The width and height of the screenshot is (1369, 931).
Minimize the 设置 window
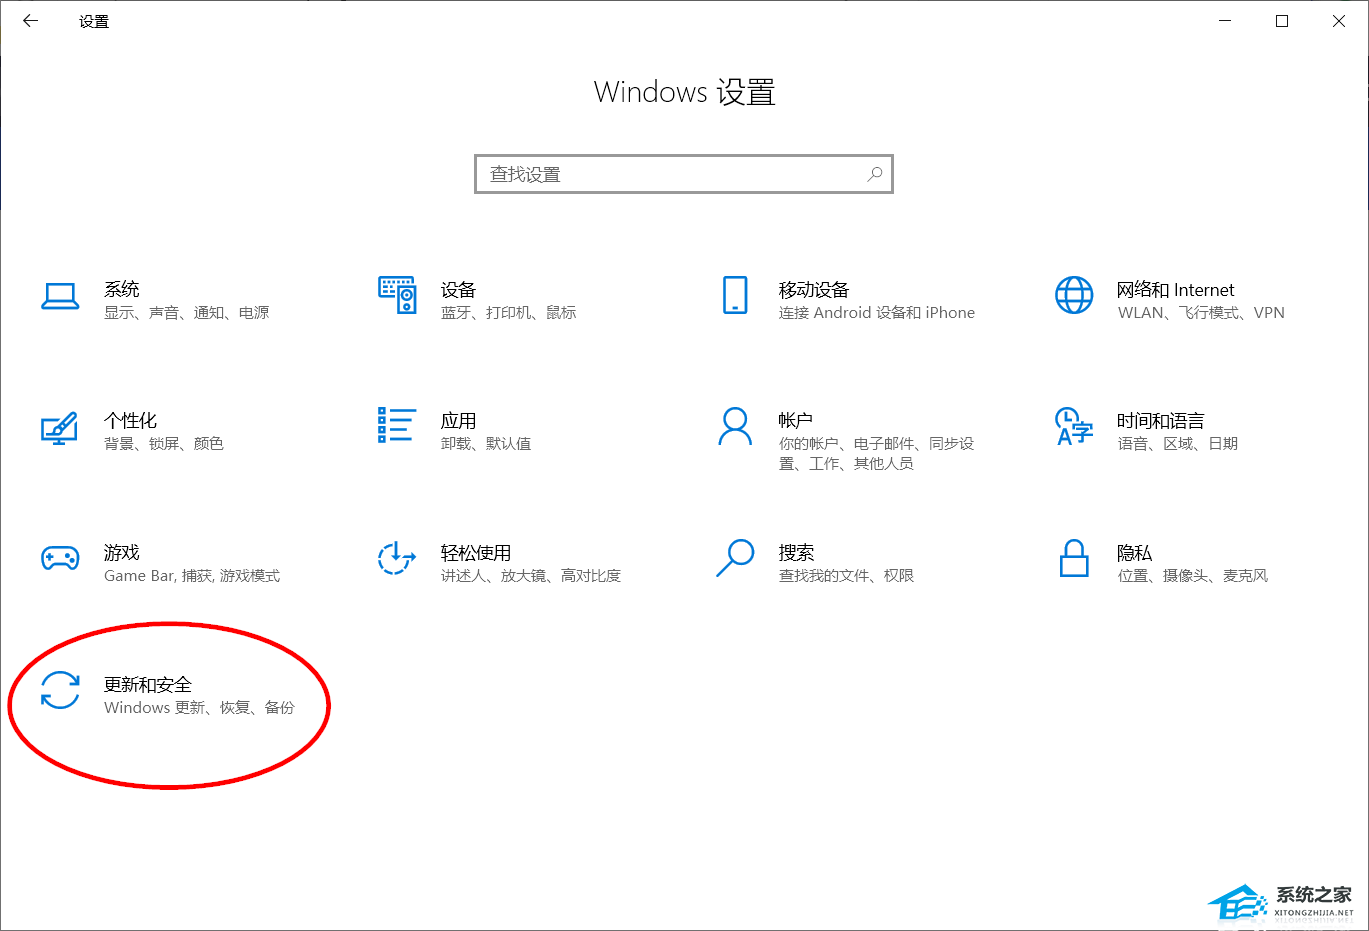click(x=1225, y=21)
